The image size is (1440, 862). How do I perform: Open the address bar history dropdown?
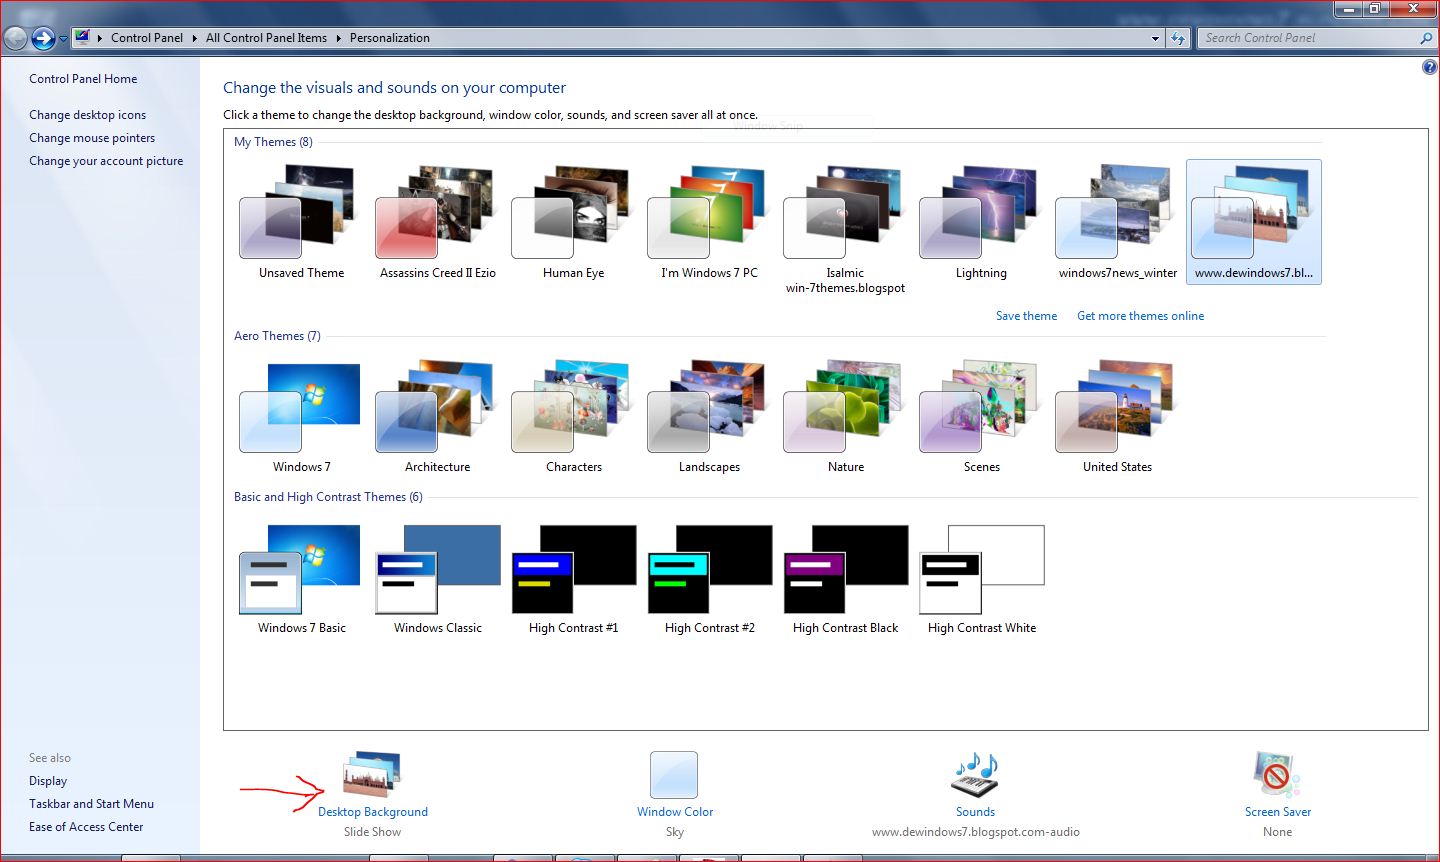coord(1155,38)
